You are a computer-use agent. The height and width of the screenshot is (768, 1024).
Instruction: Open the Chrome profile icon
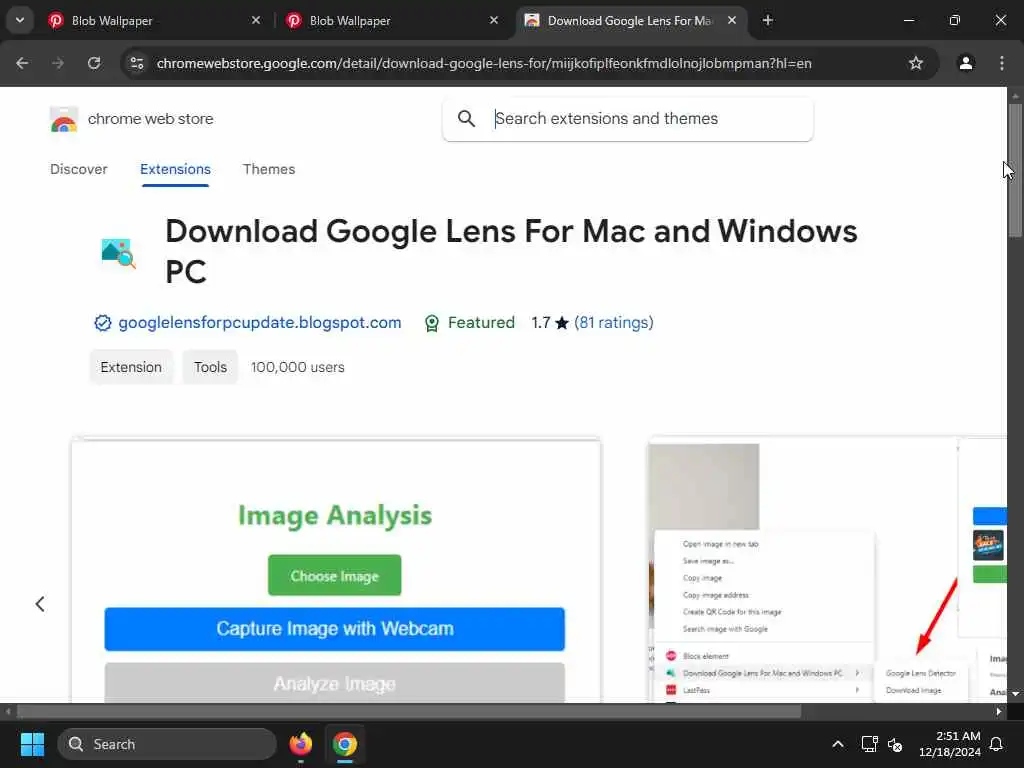tap(966, 63)
